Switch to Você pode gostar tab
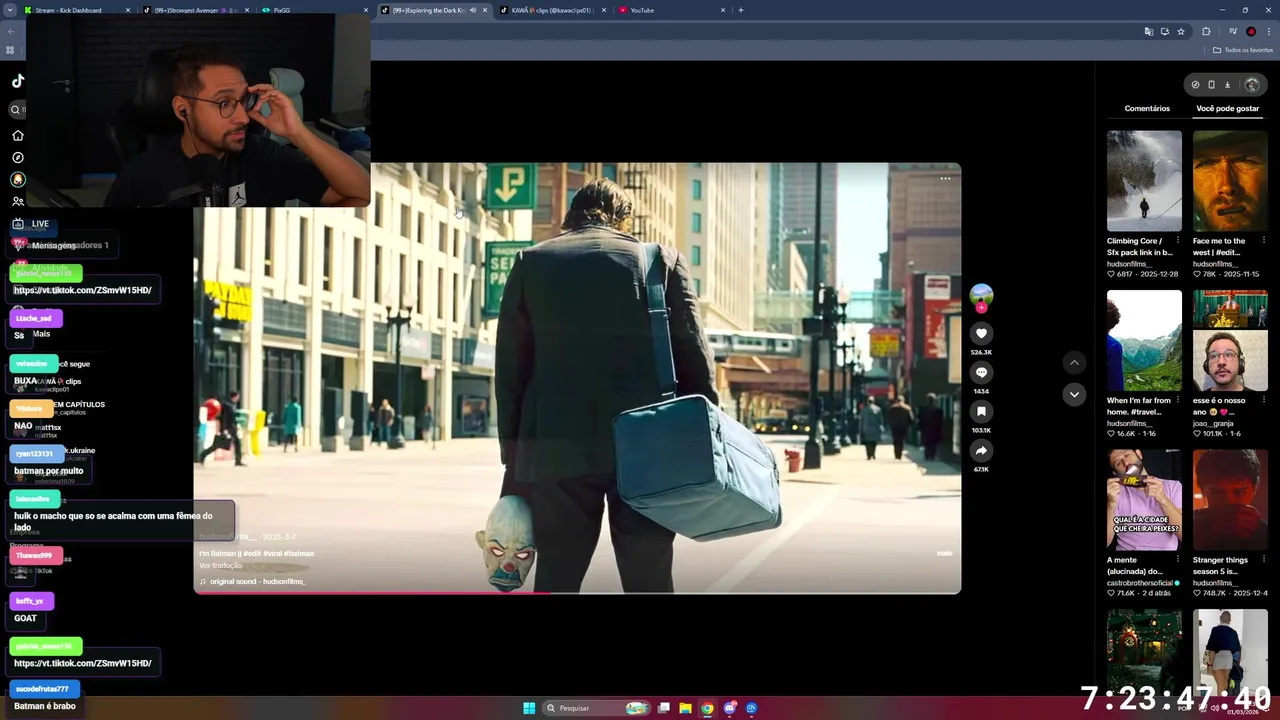 coord(1227,108)
